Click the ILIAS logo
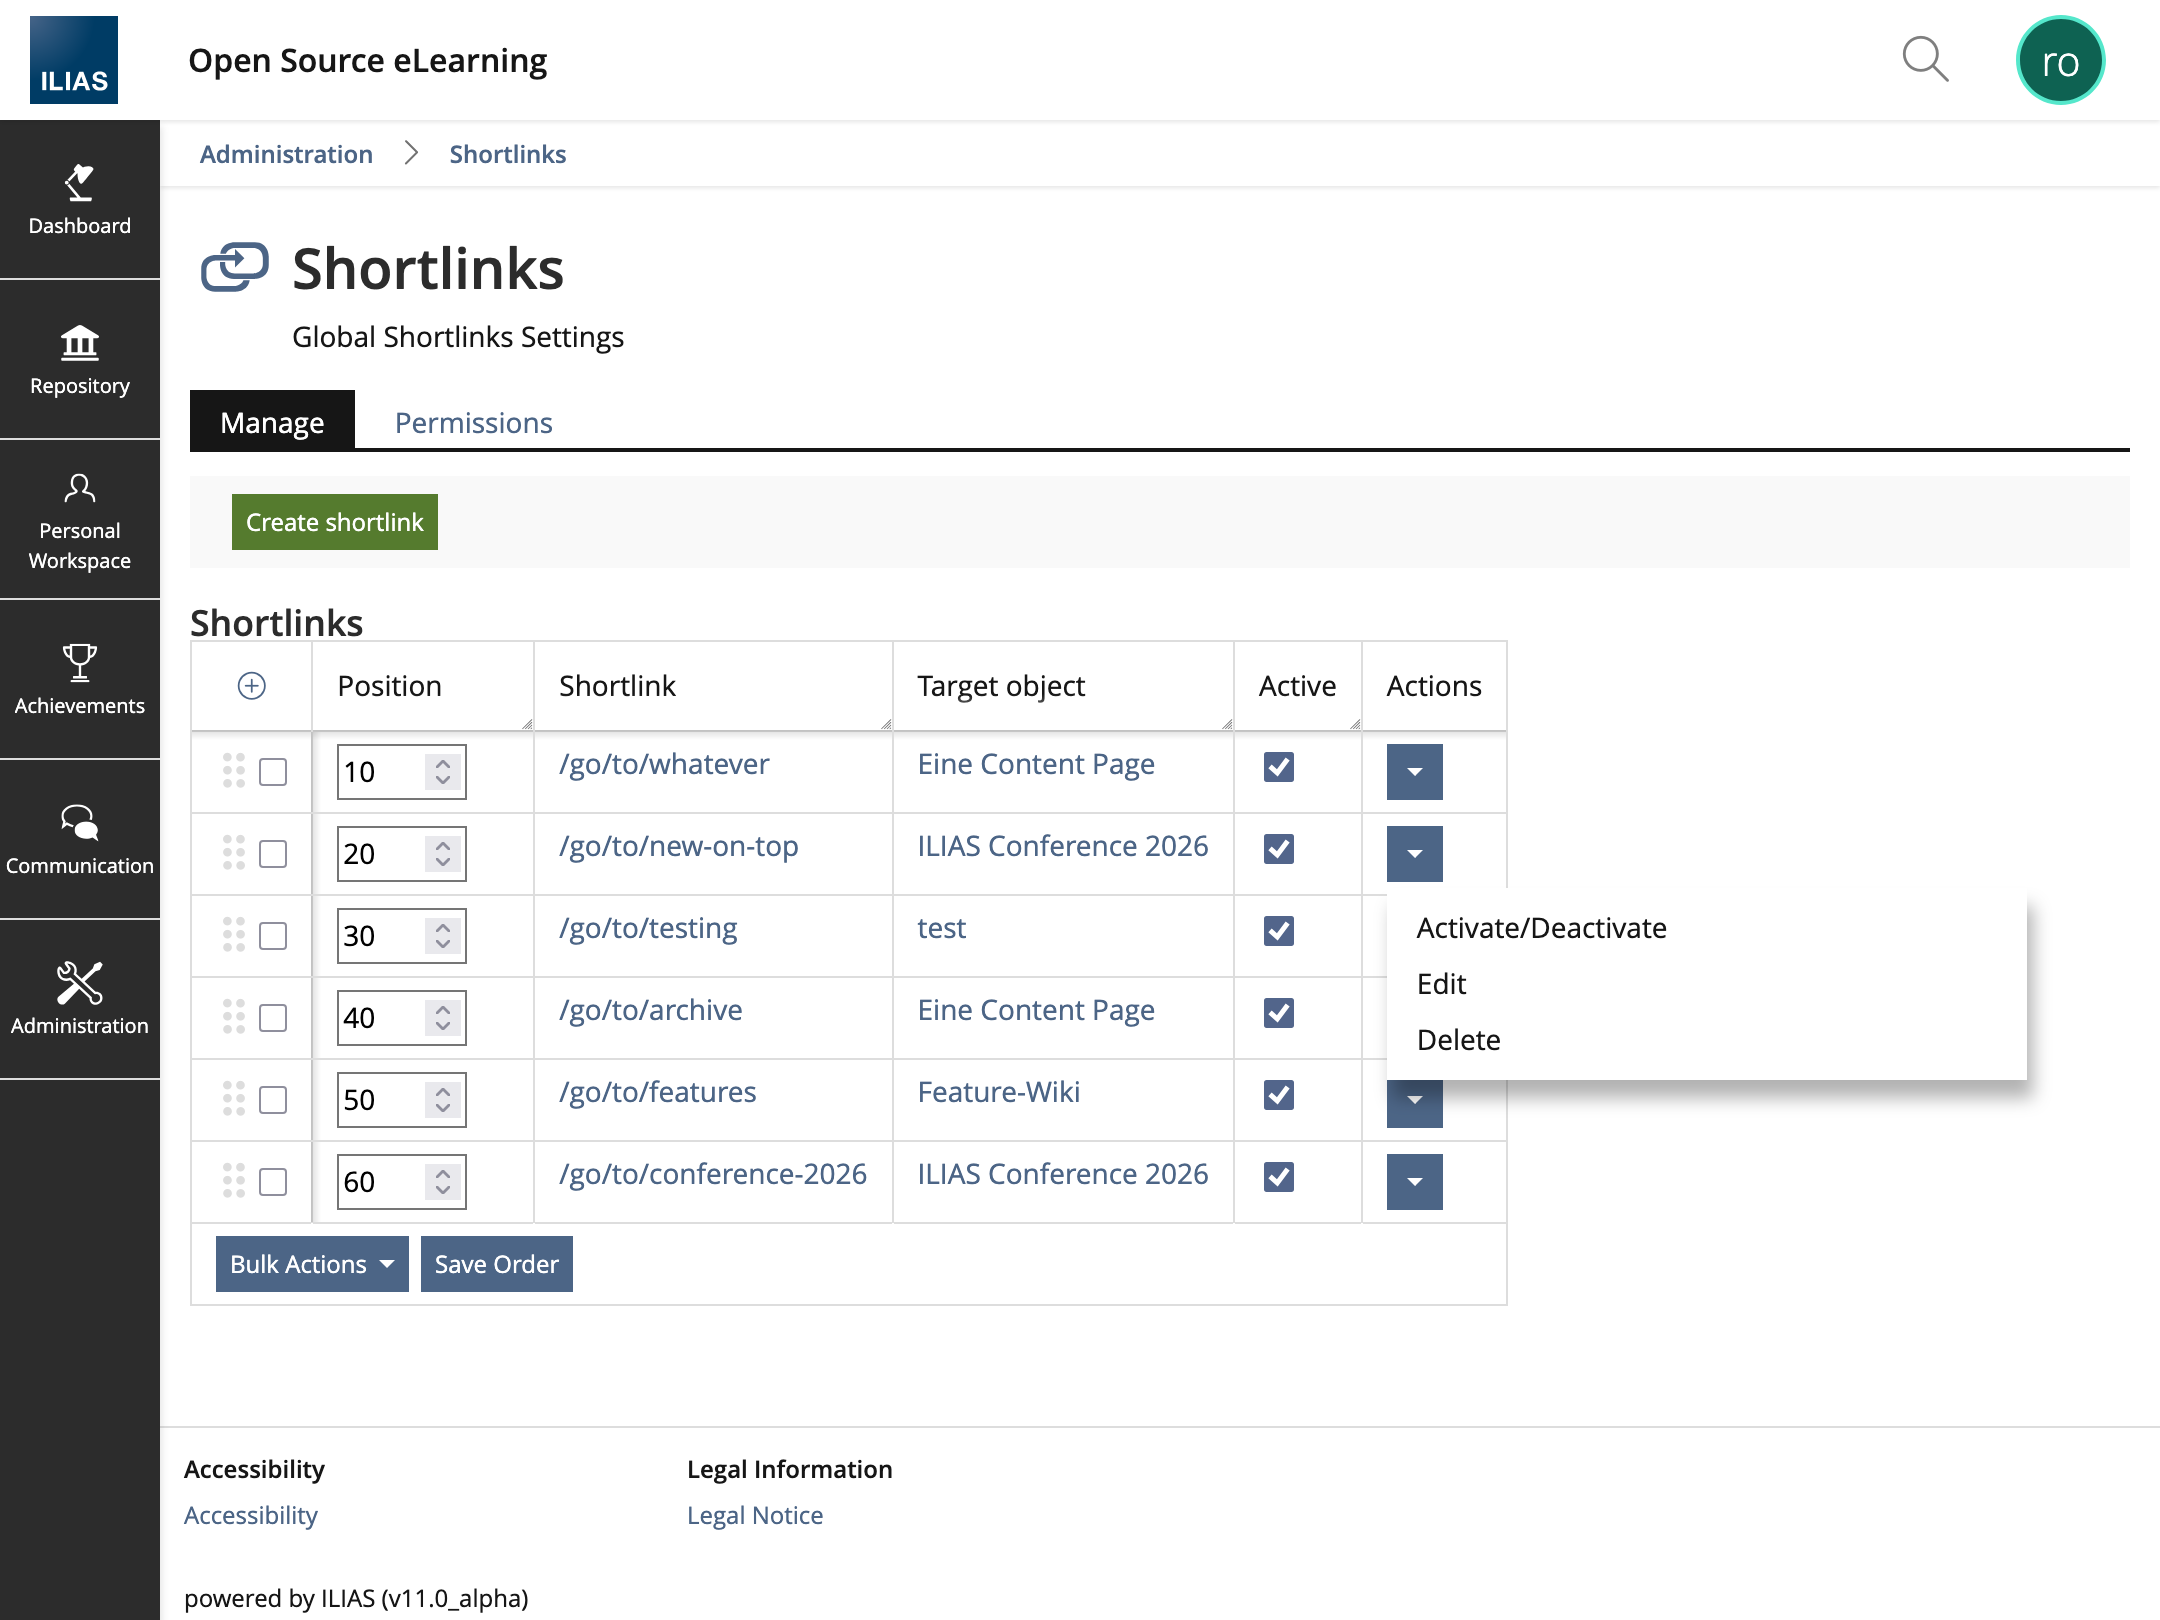The image size is (2160, 1620). coord(74,60)
